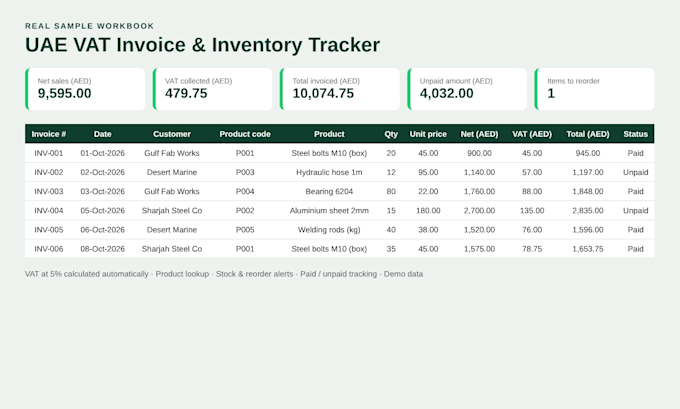Viewport: 680px width, 409px height.
Task: Click the Unpaid status for INV-004
Action: pos(635,210)
